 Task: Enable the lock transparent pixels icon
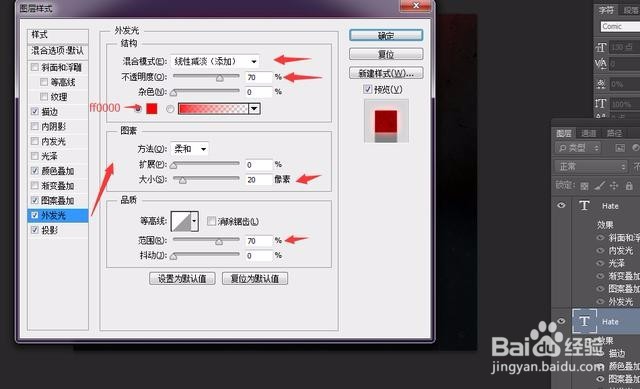[x=584, y=186]
